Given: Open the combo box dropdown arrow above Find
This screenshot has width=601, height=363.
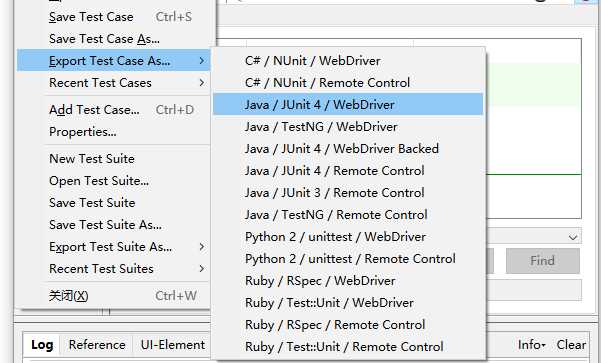Looking at the screenshot, I should (573, 237).
